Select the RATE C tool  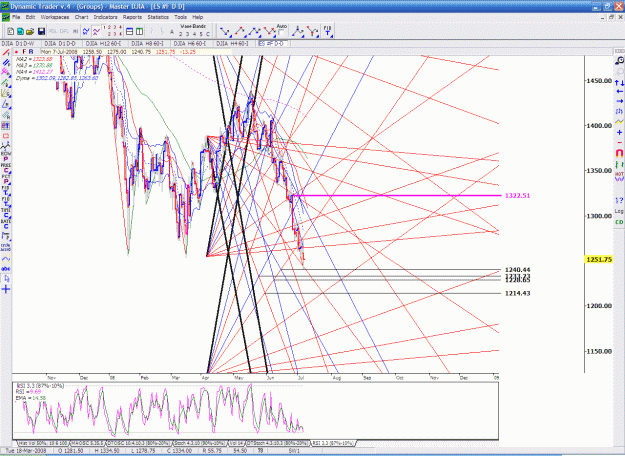[x=6, y=224]
